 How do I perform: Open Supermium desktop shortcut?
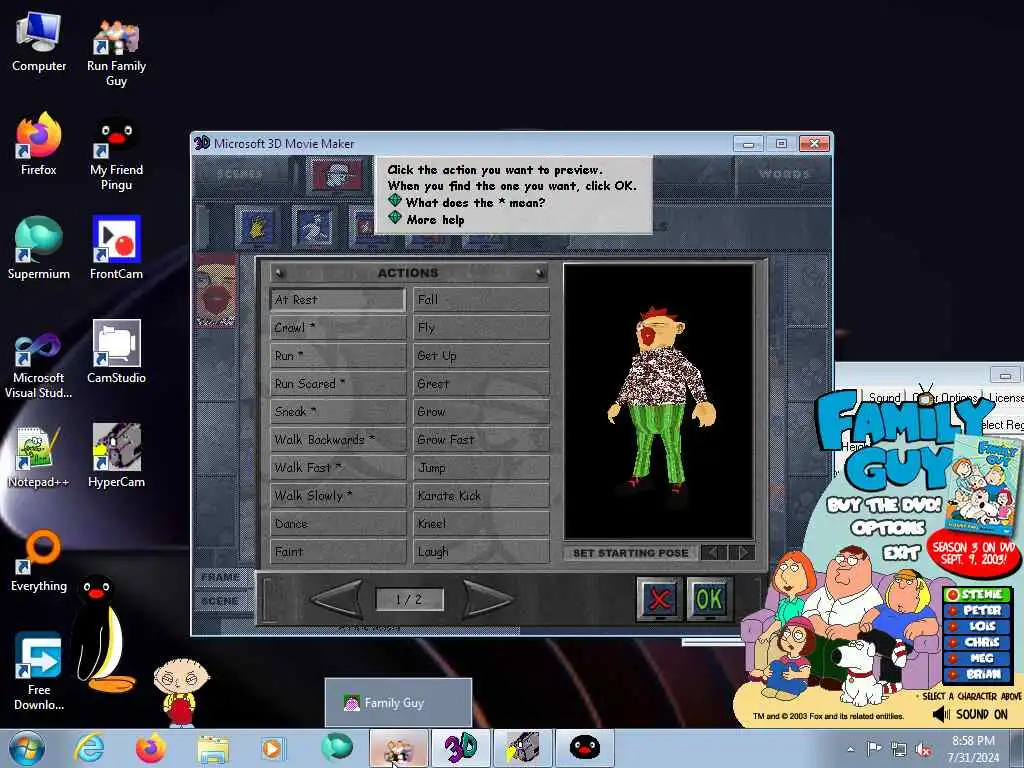point(39,248)
